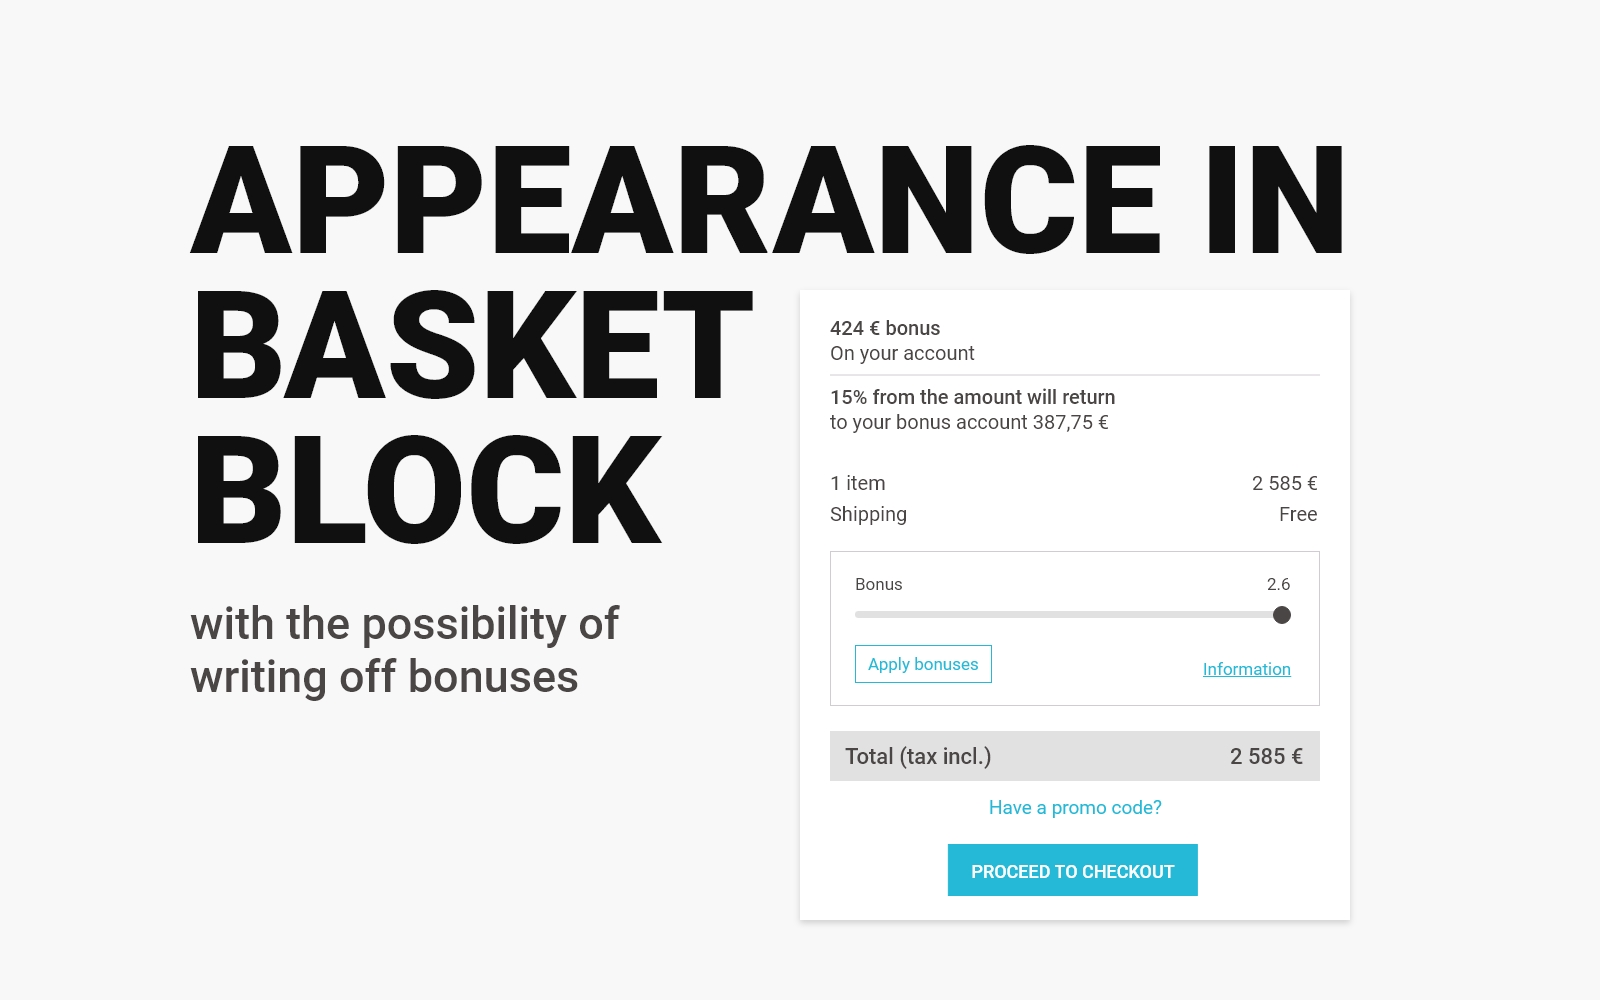Screen dimensions: 1600x1000
Task: Click the 15% return notice text
Action: [x=972, y=397]
